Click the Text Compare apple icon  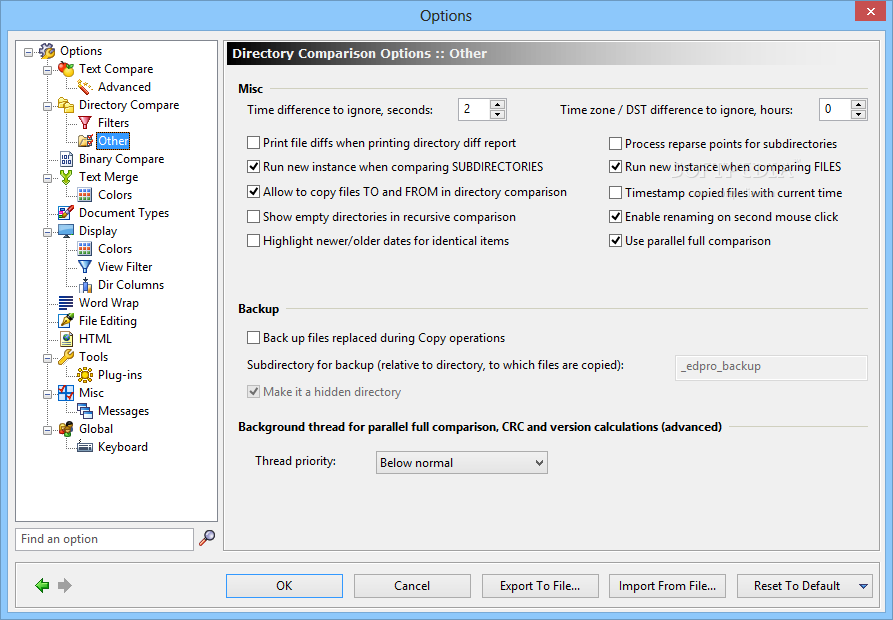[x=66, y=69]
